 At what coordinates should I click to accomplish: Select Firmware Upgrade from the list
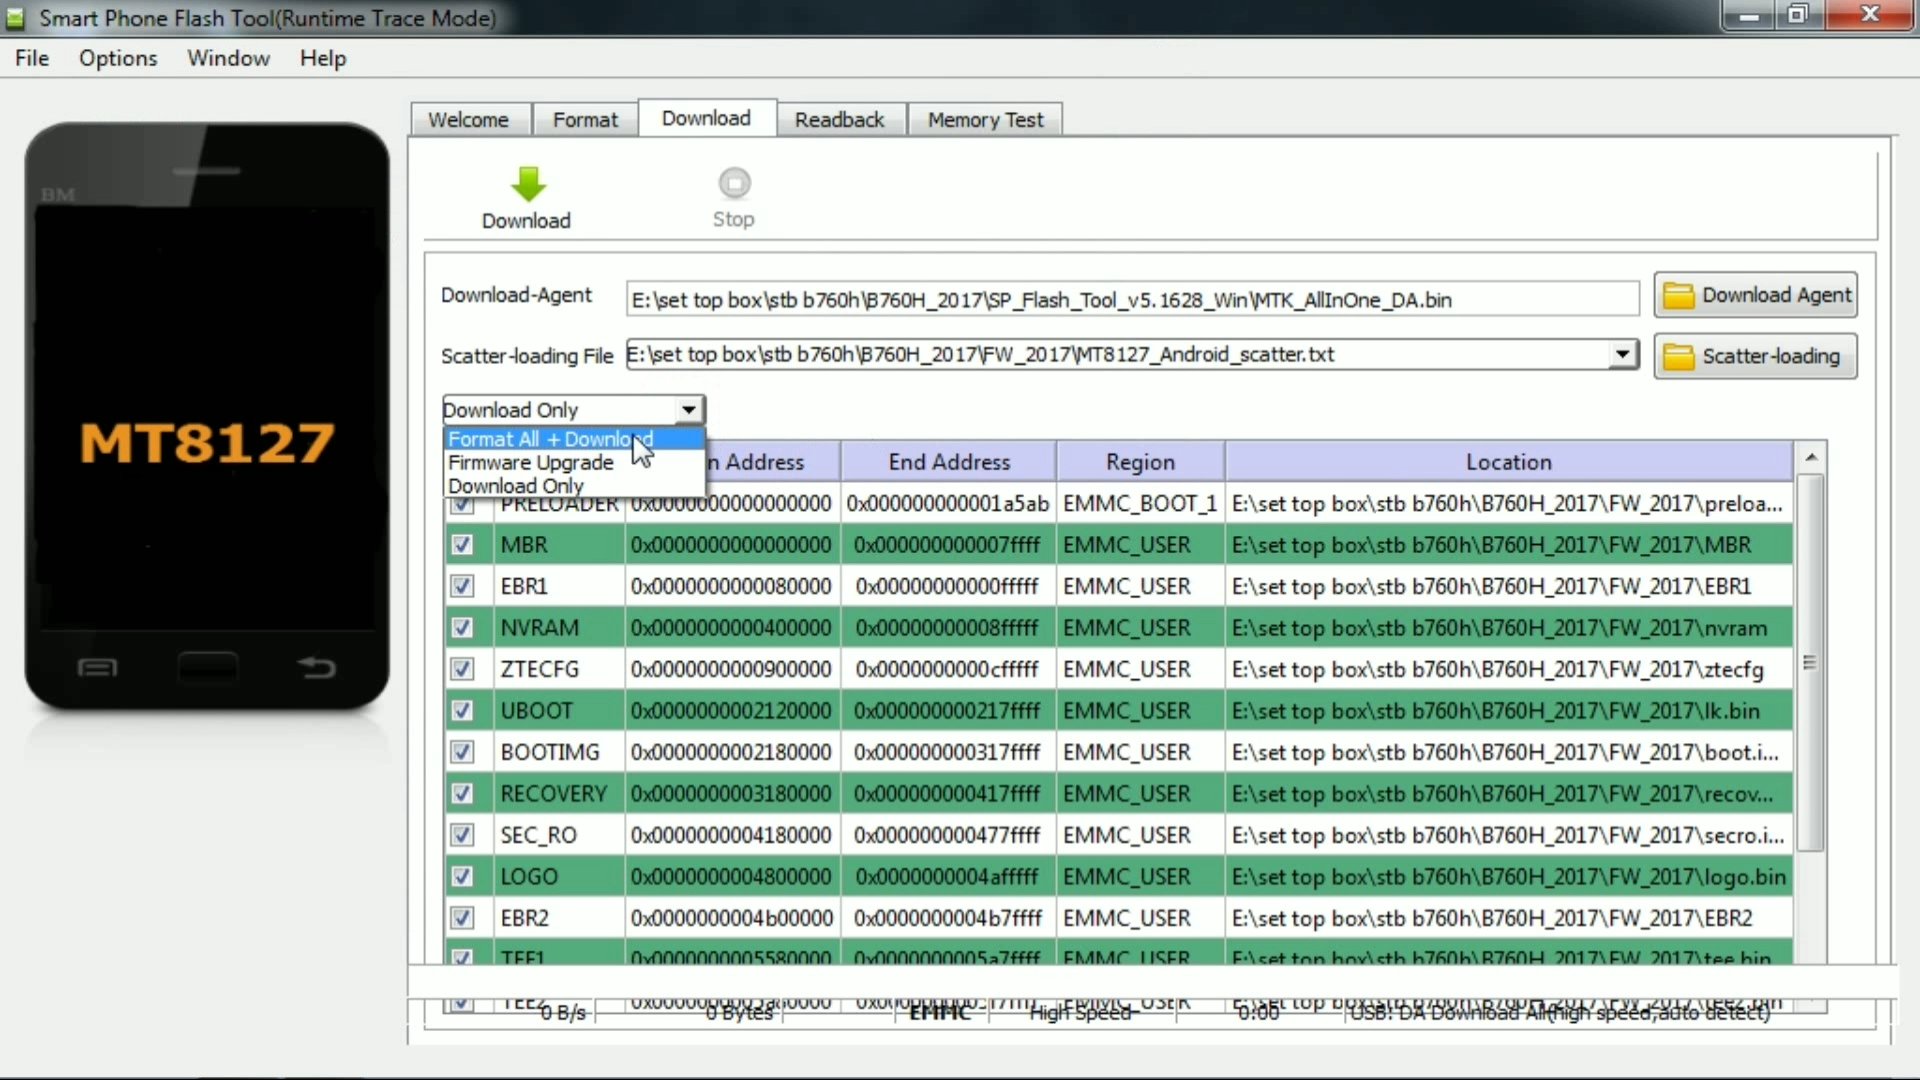click(531, 463)
